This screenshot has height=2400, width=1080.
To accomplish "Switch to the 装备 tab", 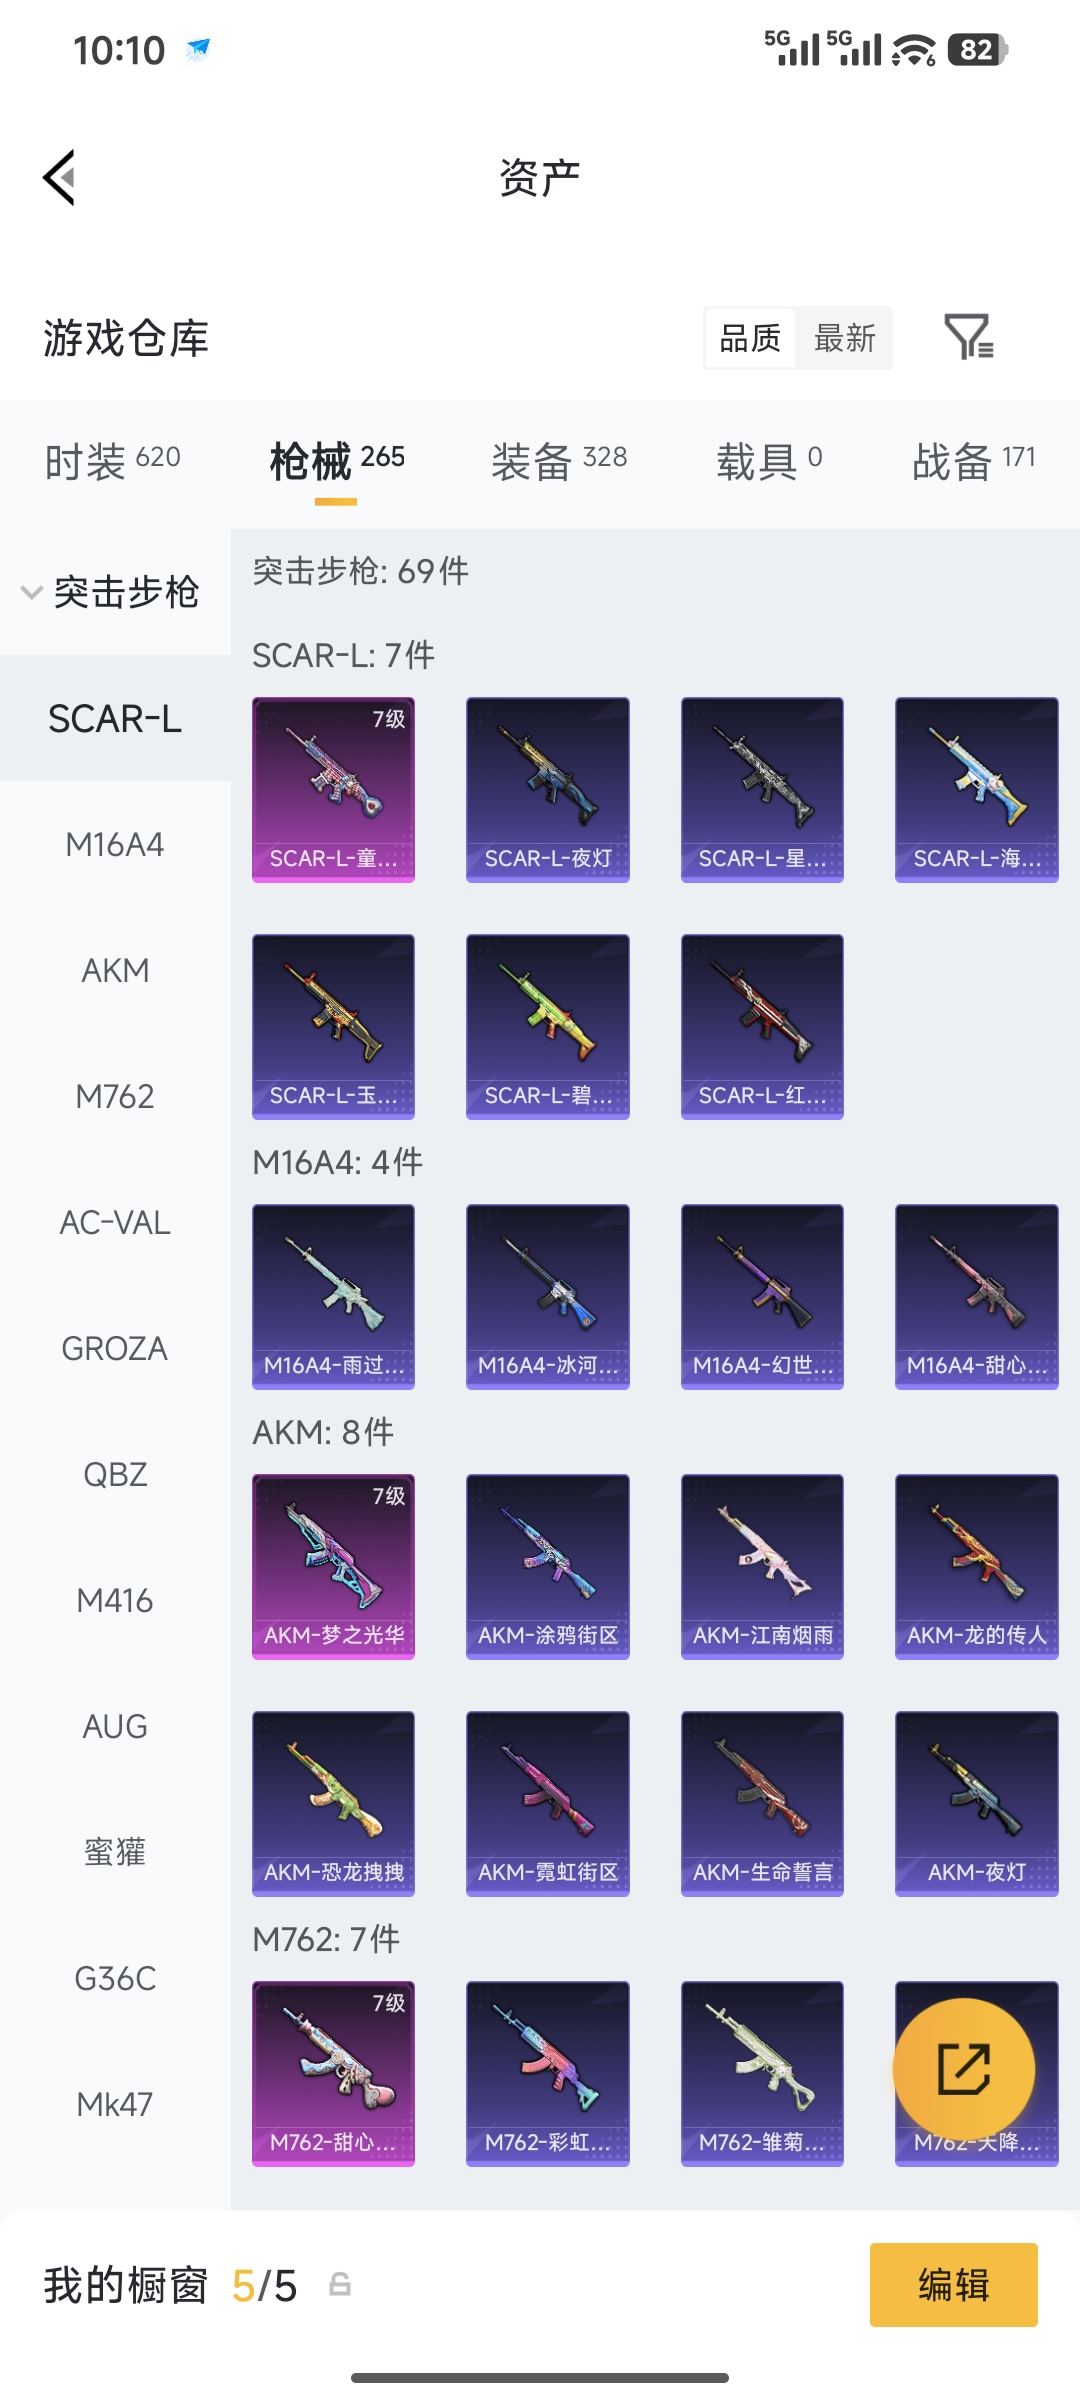I will pos(559,461).
